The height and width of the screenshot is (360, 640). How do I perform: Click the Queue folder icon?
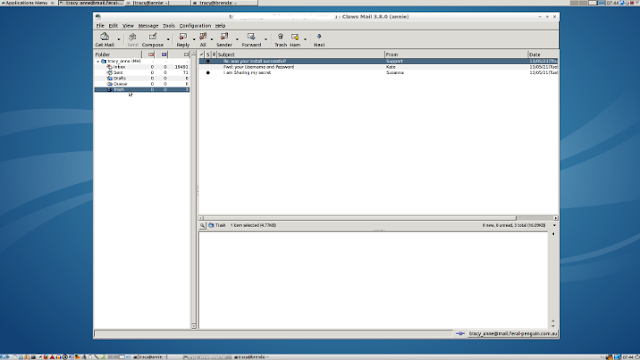point(109,84)
